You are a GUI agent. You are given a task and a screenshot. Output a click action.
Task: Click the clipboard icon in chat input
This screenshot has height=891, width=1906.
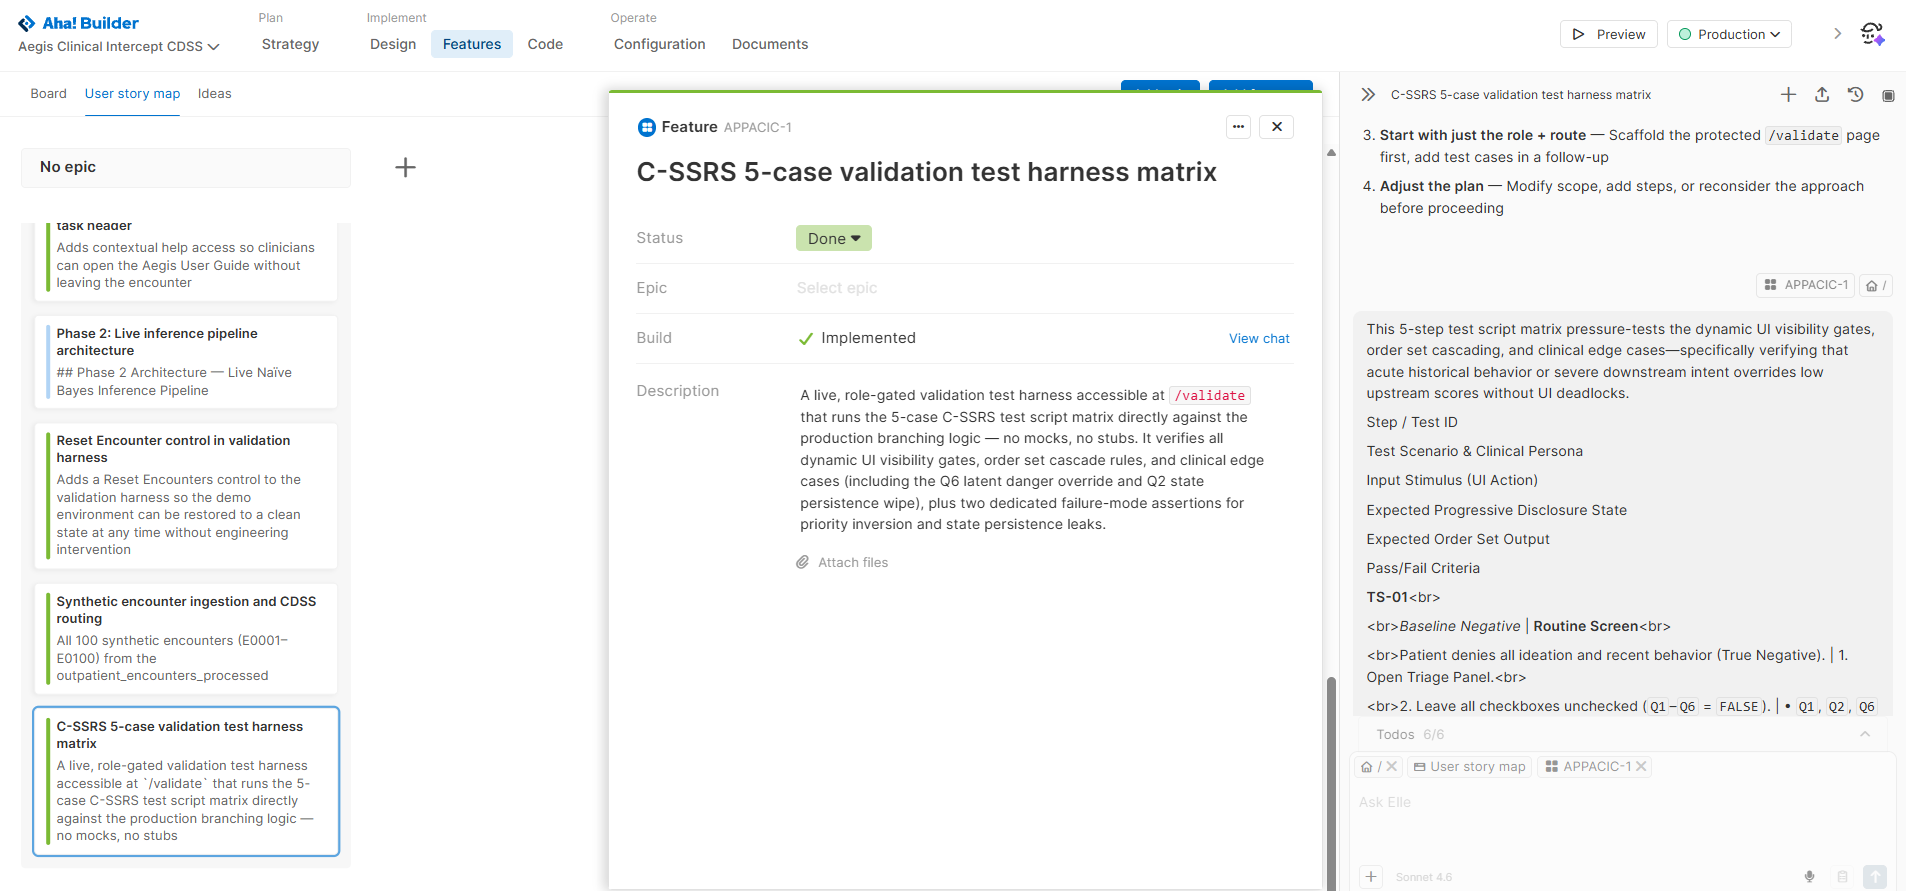[x=1842, y=877]
